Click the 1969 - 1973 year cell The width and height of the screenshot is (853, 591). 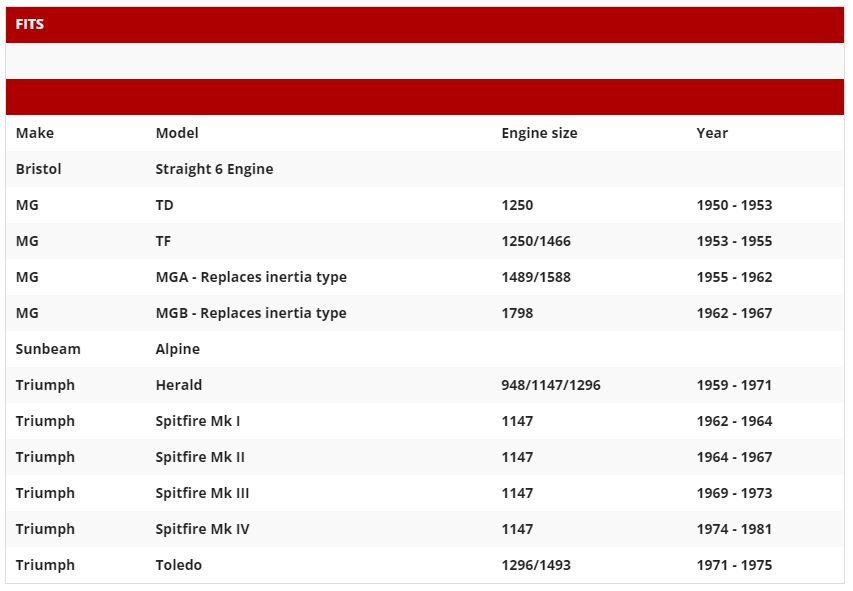pyautogui.click(x=734, y=492)
